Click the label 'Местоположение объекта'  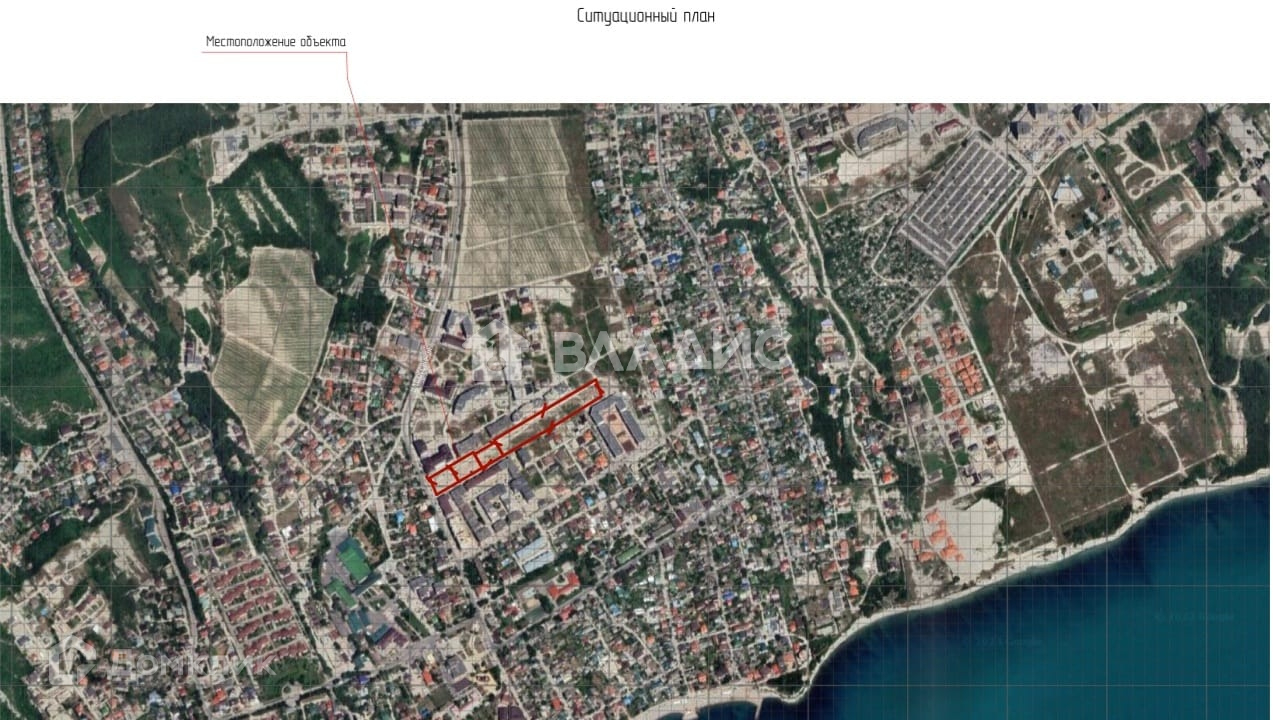(276, 42)
